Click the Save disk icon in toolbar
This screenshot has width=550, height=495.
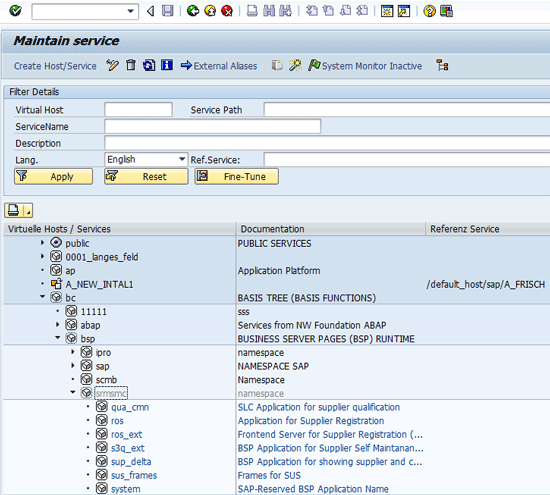click(168, 11)
